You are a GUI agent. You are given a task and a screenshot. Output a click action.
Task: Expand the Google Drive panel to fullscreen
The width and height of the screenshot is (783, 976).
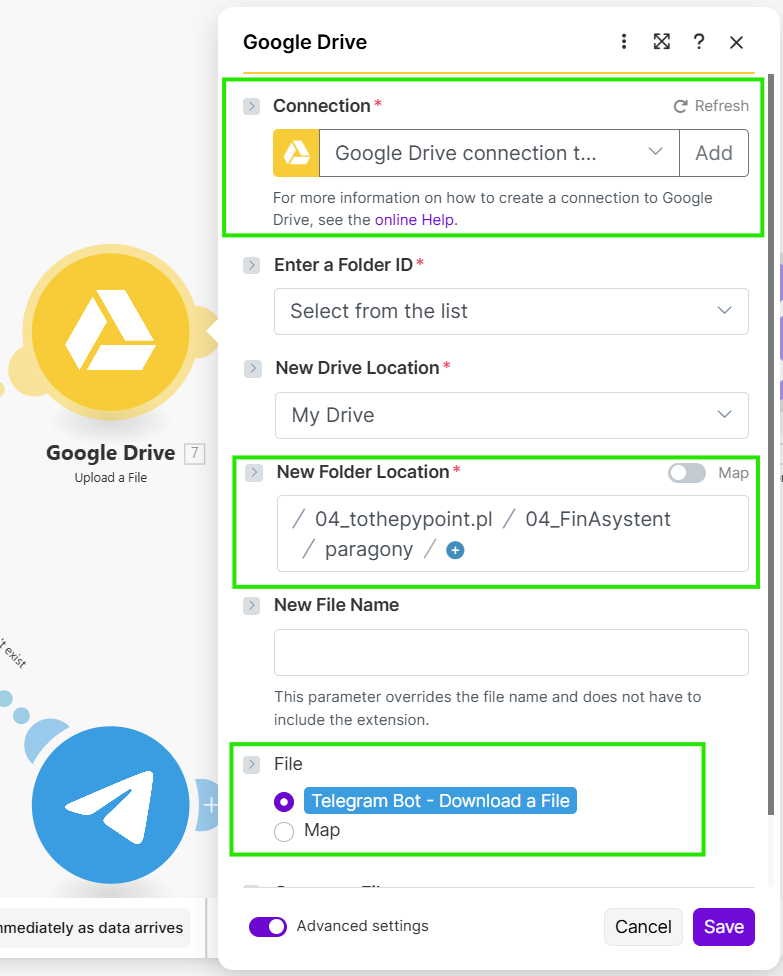[662, 42]
